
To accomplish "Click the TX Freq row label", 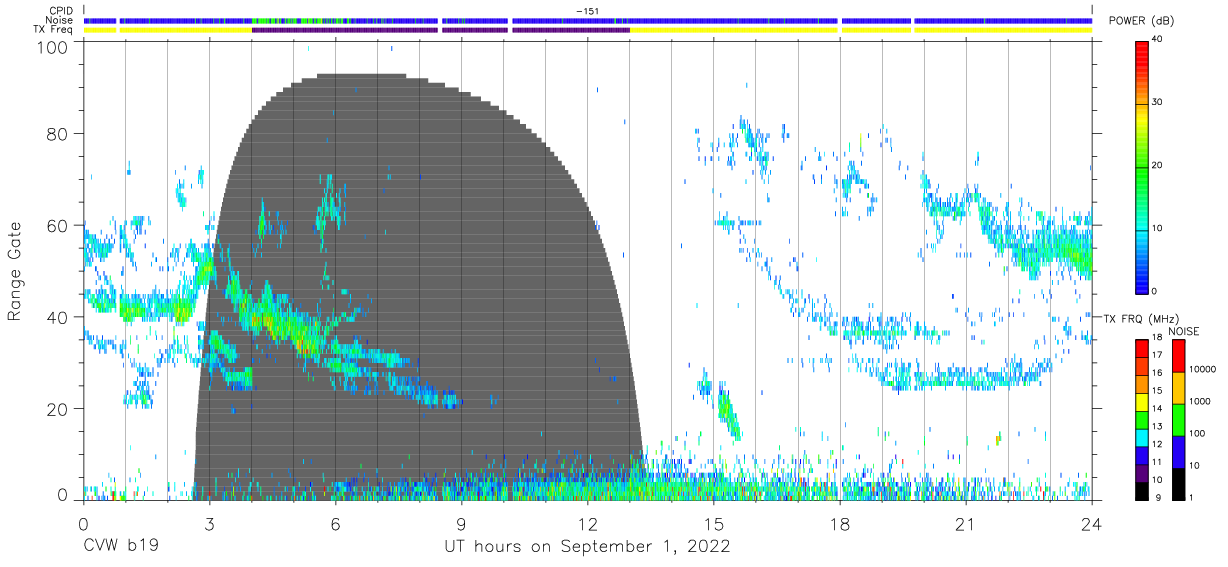I will click(54, 29).
